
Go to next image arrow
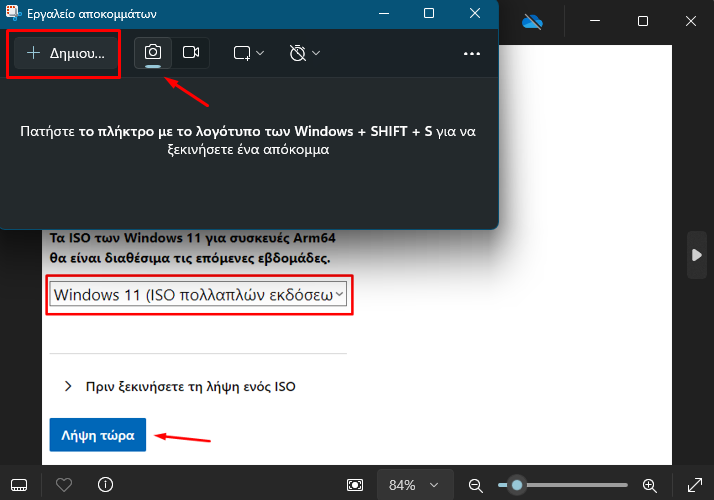click(697, 255)
